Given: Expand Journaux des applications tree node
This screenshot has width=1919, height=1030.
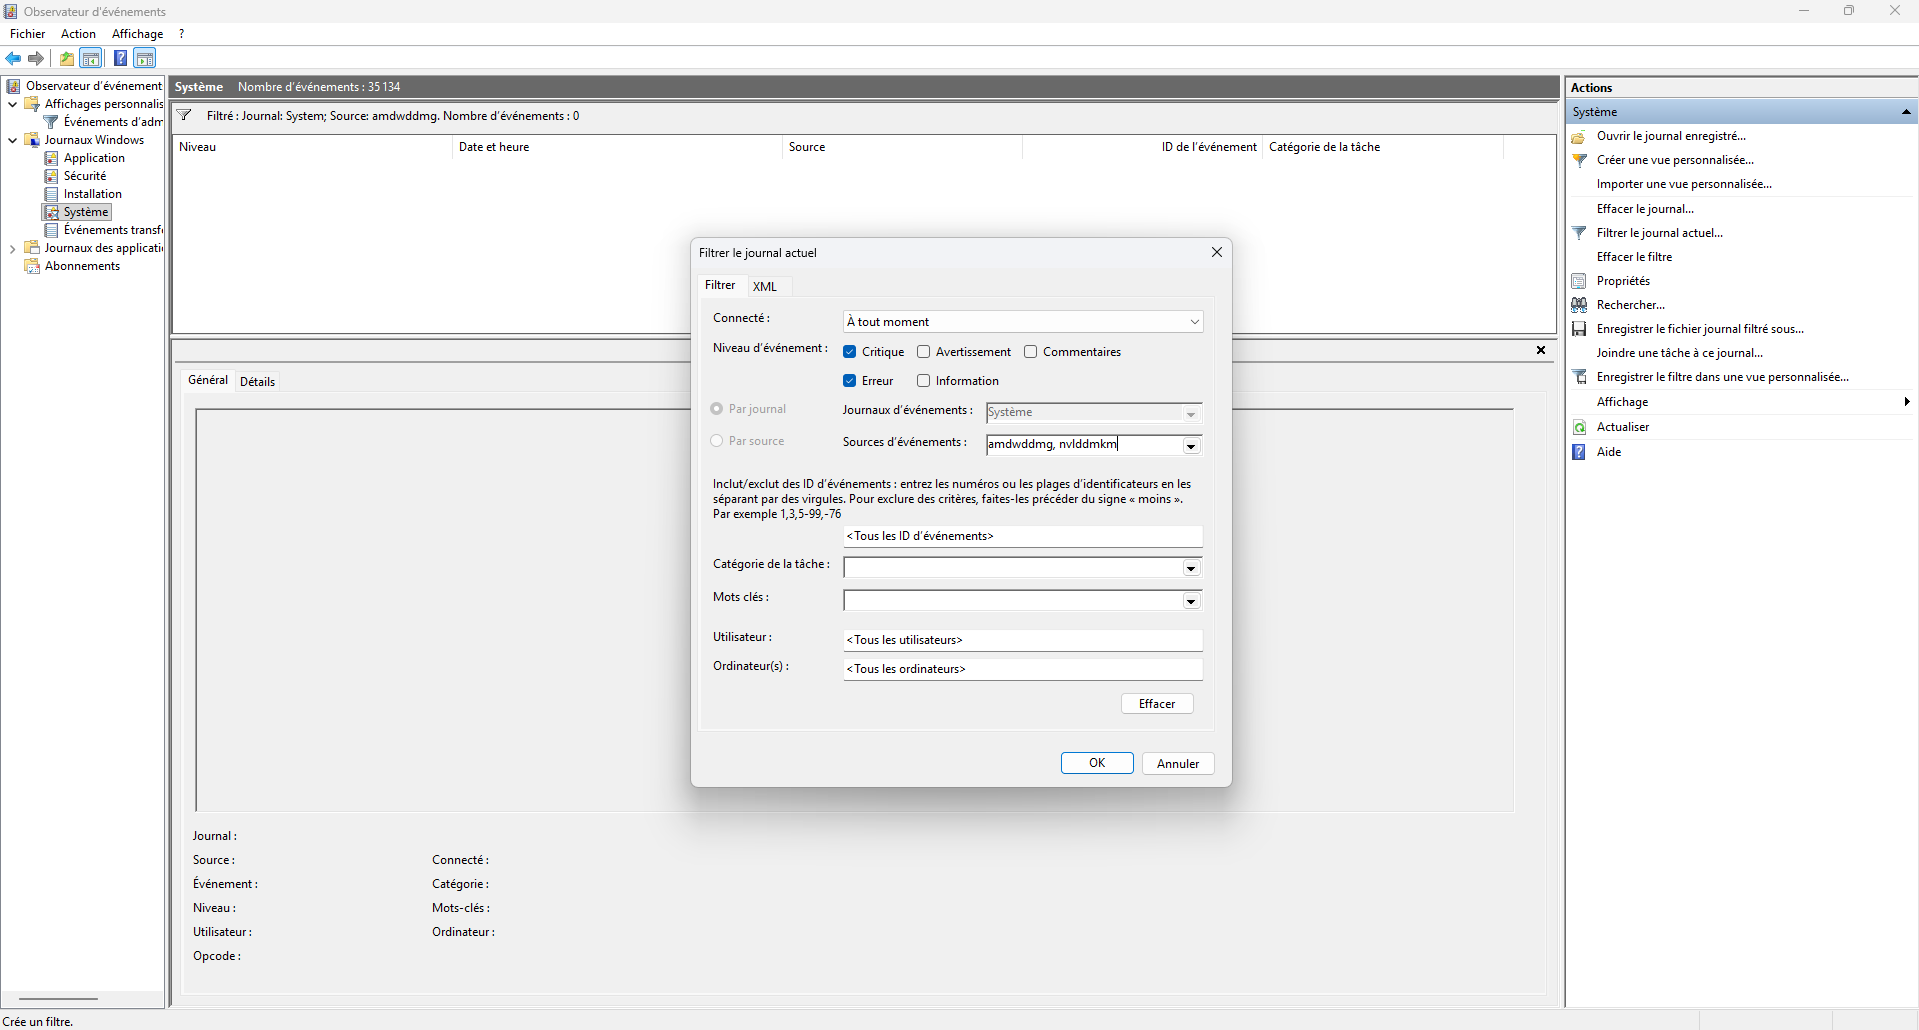Looking at the screenshot, I should 12,248.
